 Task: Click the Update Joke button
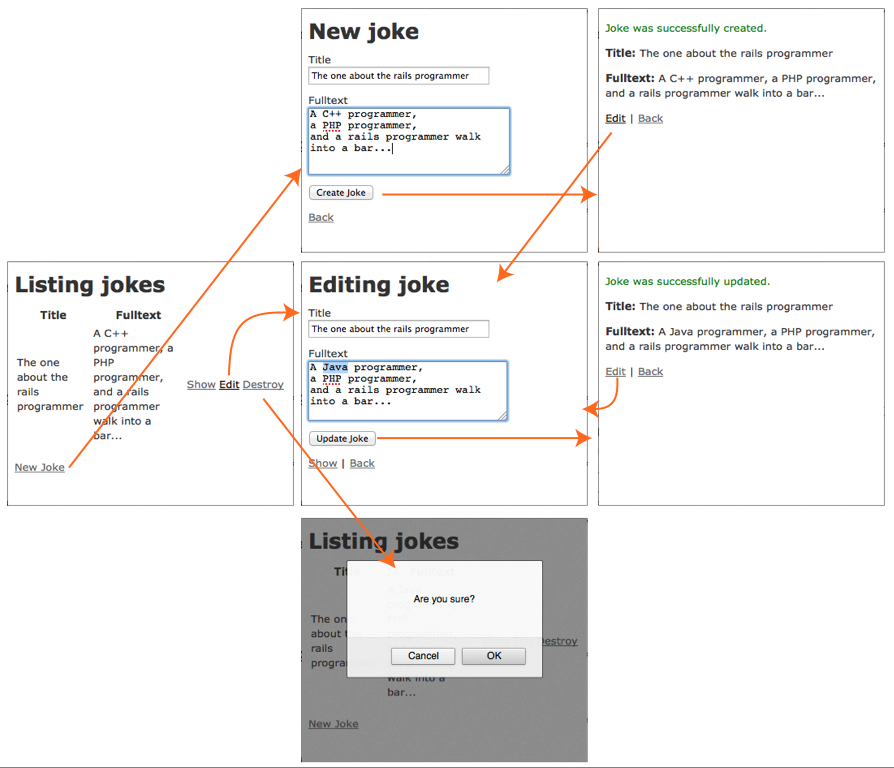[x=342, y=438]
